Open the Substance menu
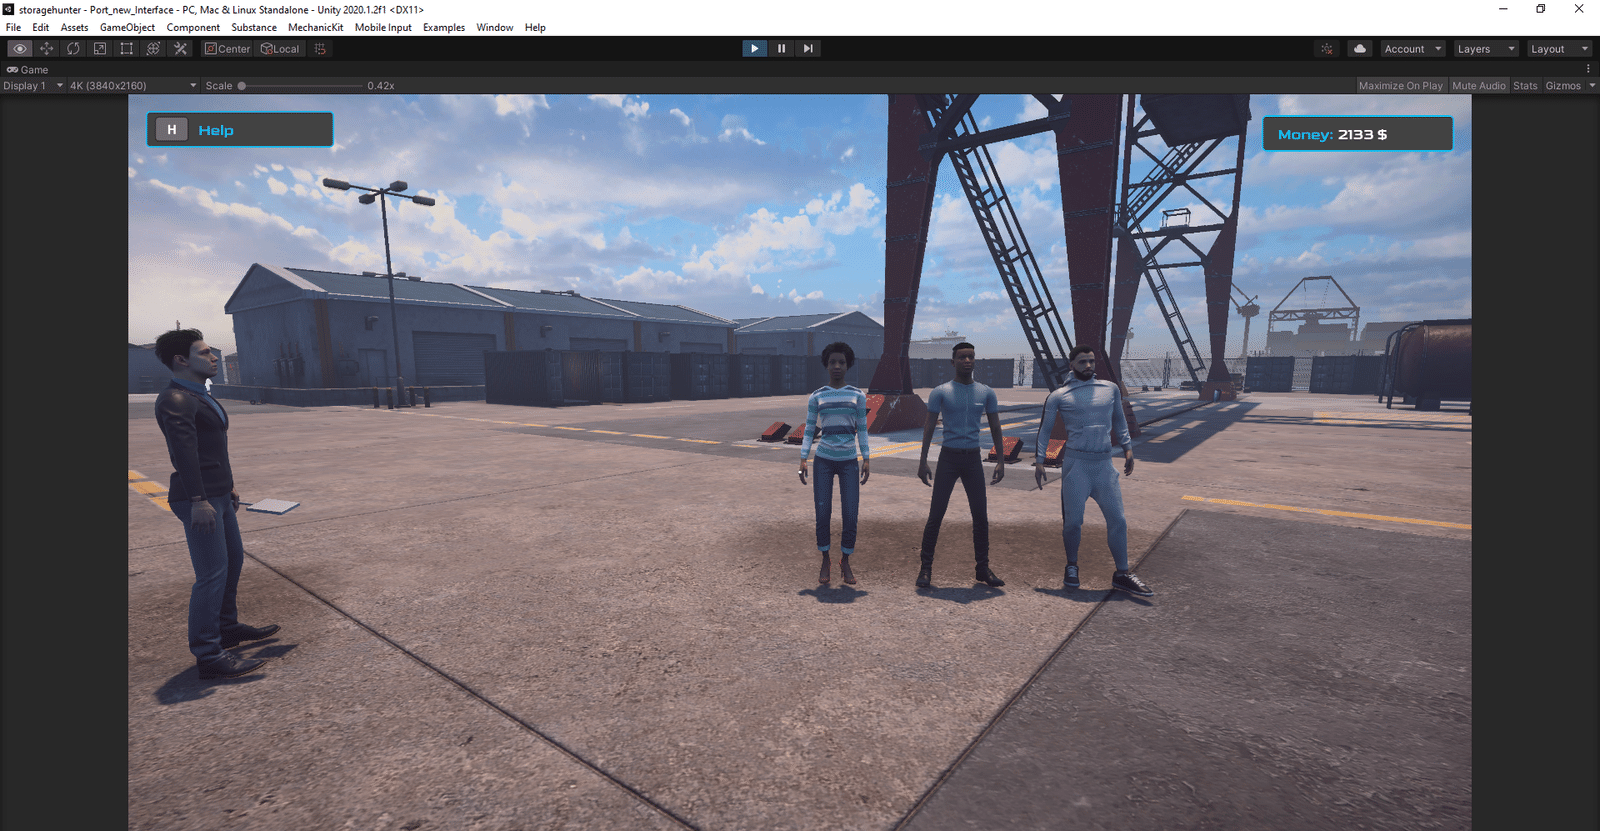Viewport: 1600px width, 831px height. tap(254, 27)
